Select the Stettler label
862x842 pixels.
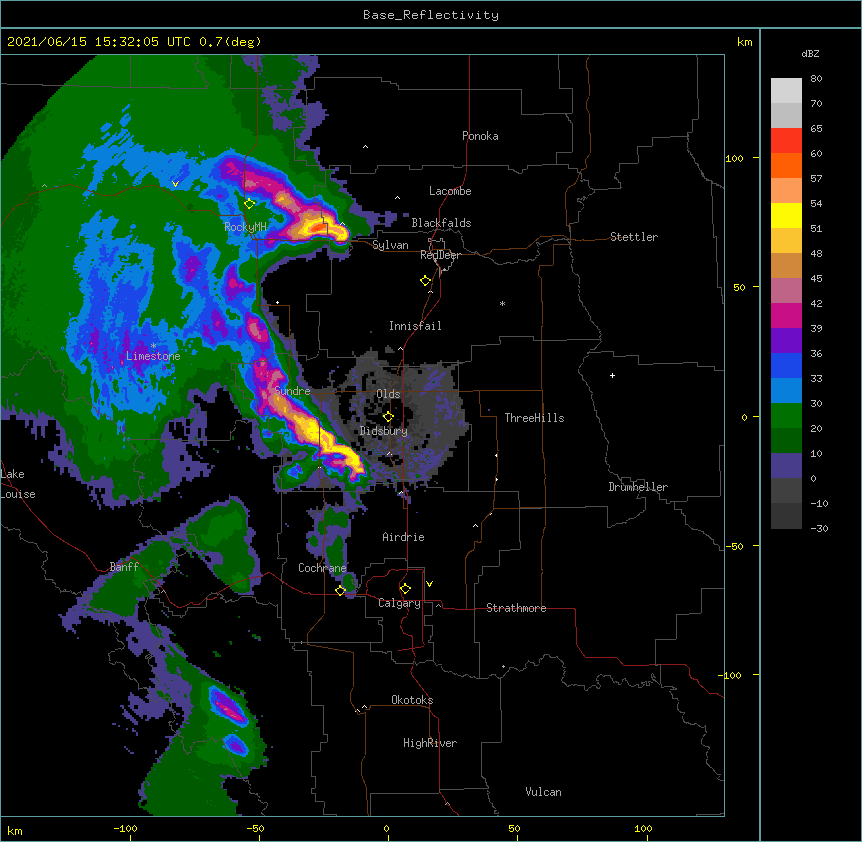point(633,237)
